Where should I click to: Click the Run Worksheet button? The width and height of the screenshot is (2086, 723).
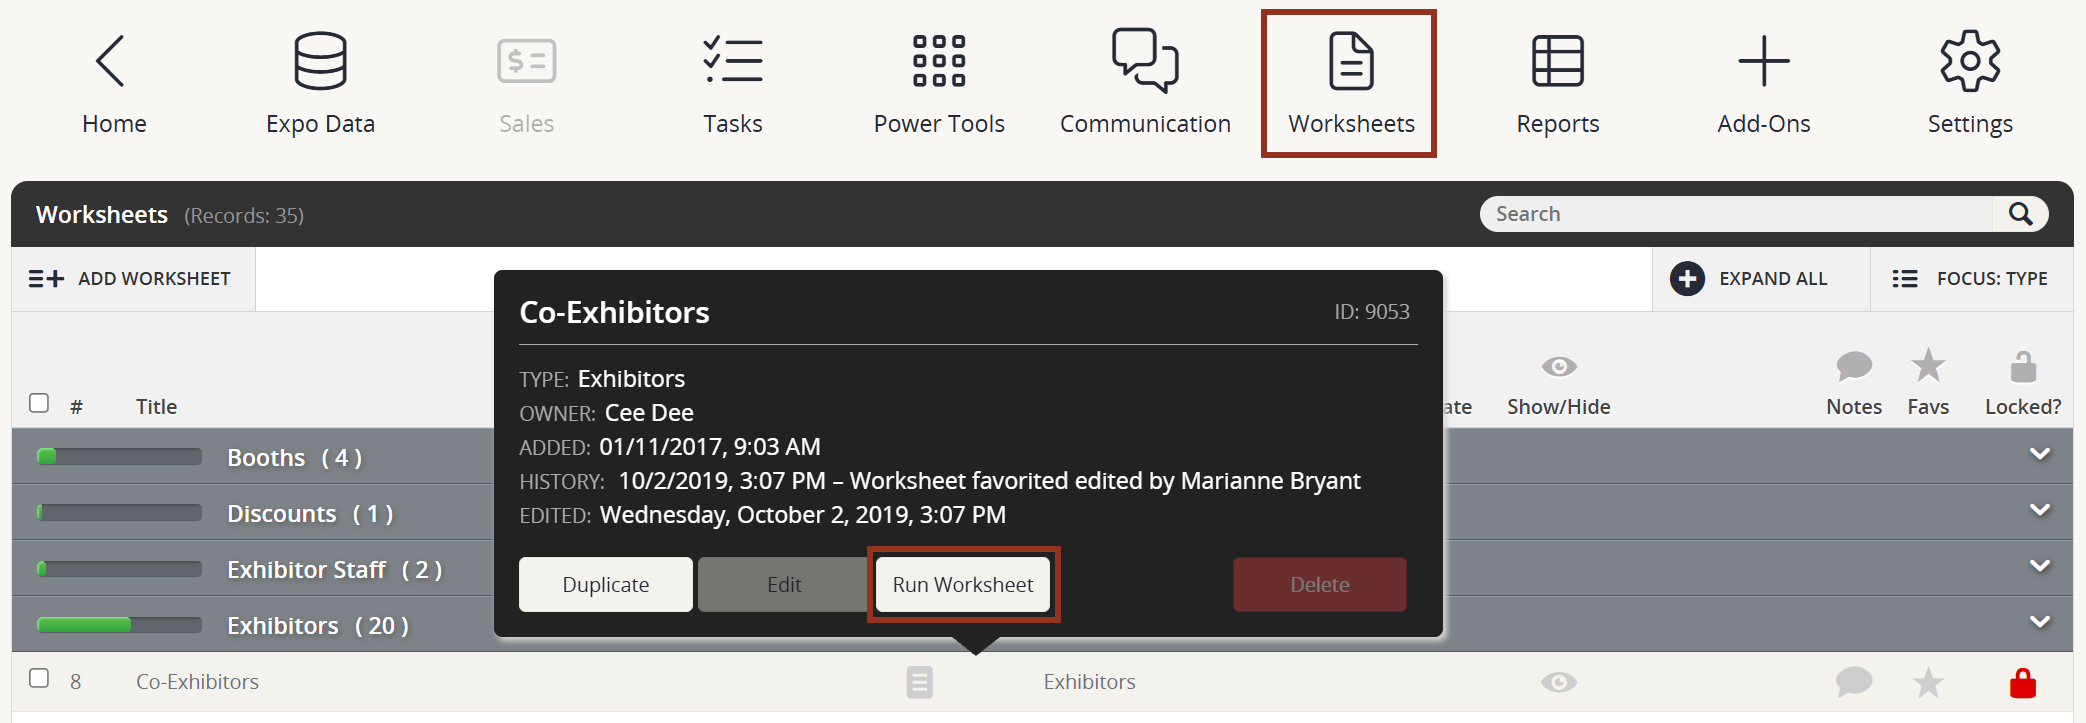(963, 584)
